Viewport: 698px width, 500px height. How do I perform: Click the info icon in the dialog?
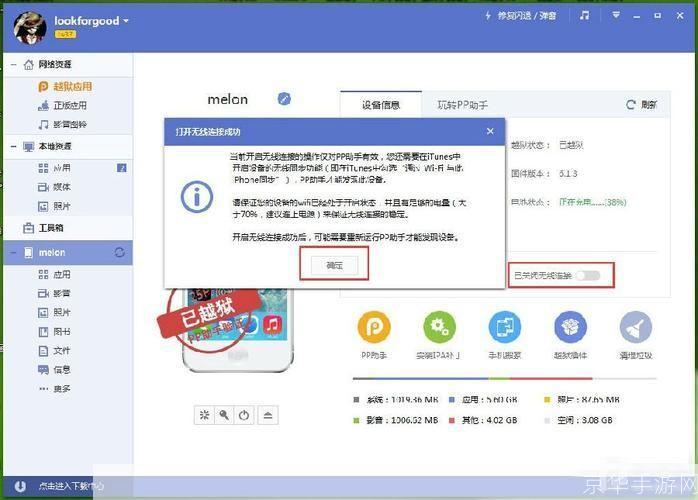pos(197,196)
